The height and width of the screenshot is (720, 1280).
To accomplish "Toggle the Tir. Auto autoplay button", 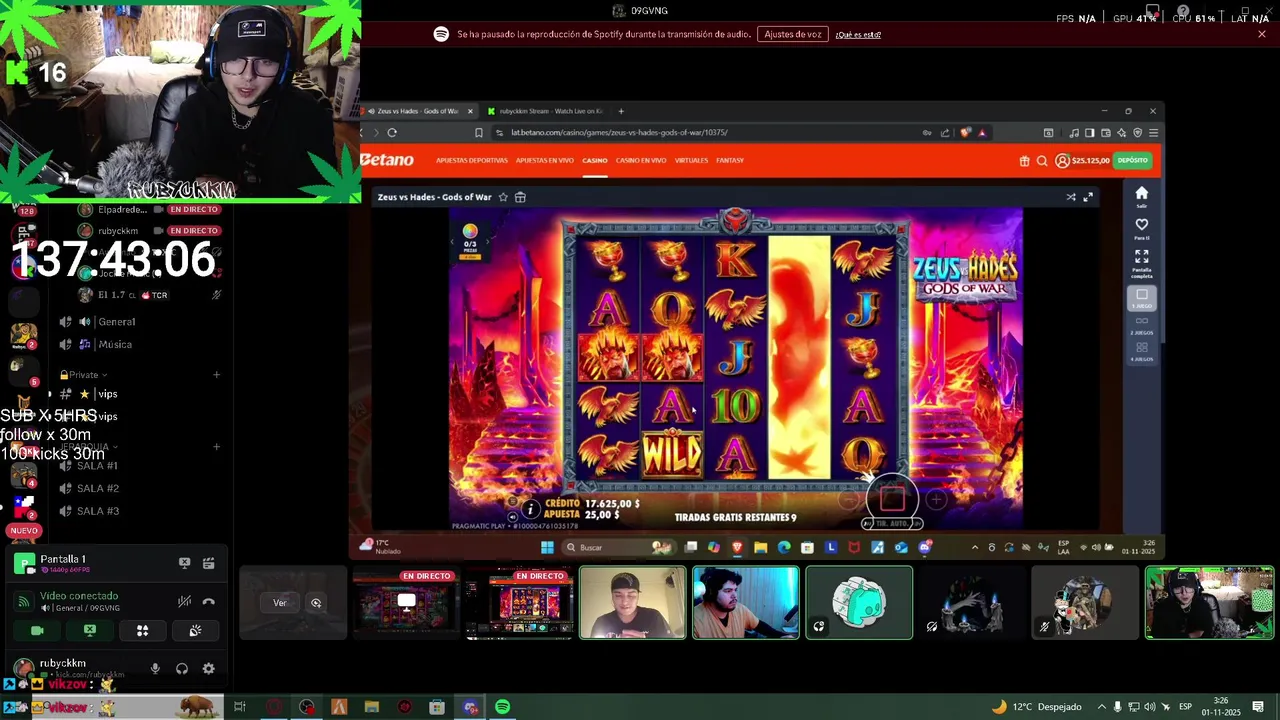I will coord(892,523).
